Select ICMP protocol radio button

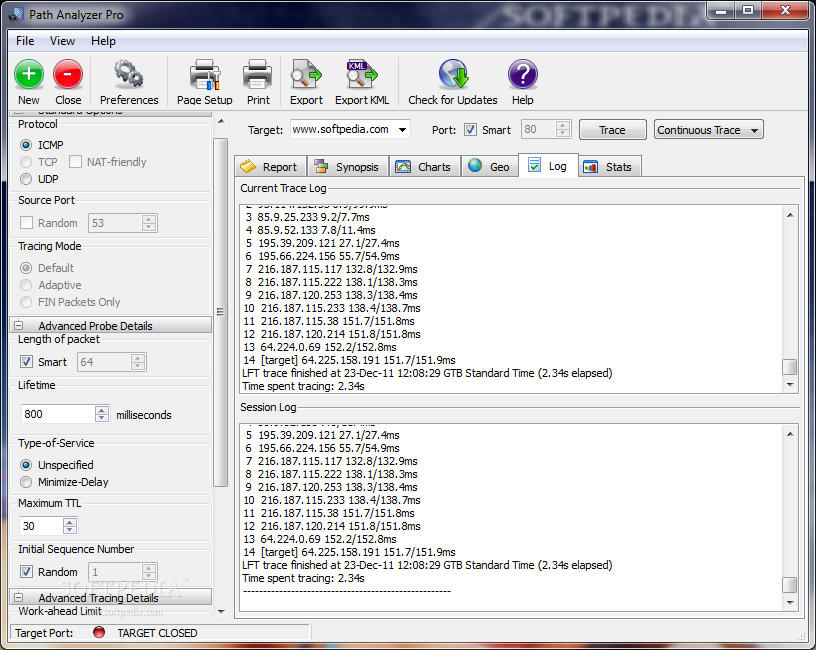[26, 145]
